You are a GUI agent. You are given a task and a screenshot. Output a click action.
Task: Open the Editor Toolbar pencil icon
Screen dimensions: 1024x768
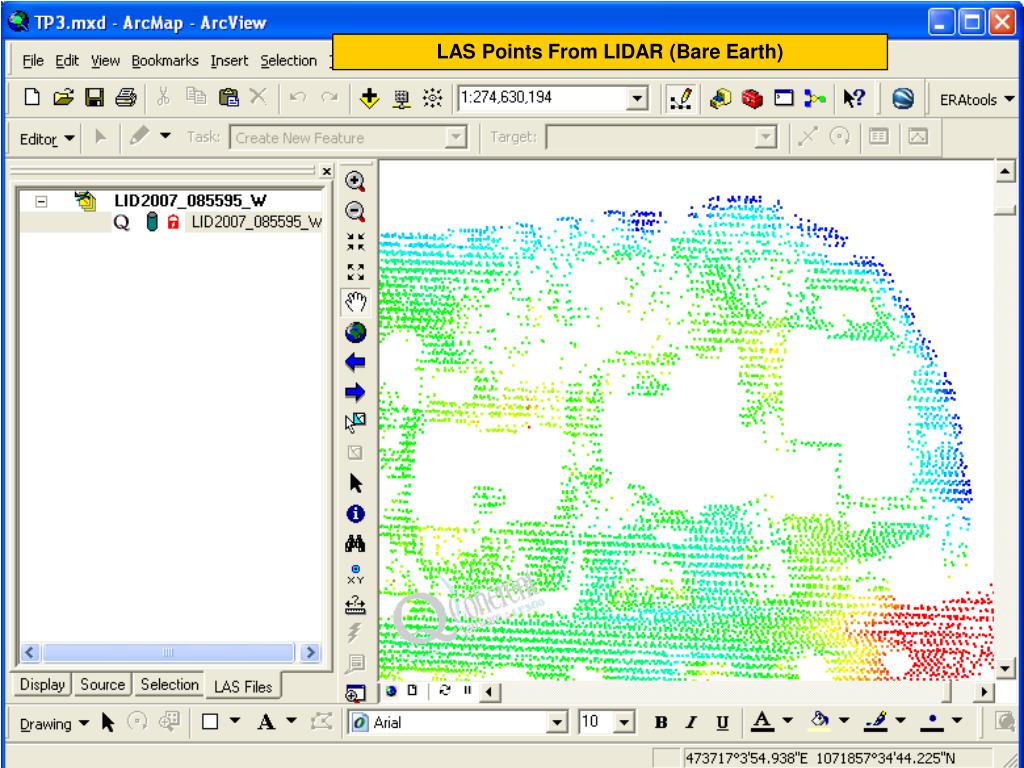[682, 99]
